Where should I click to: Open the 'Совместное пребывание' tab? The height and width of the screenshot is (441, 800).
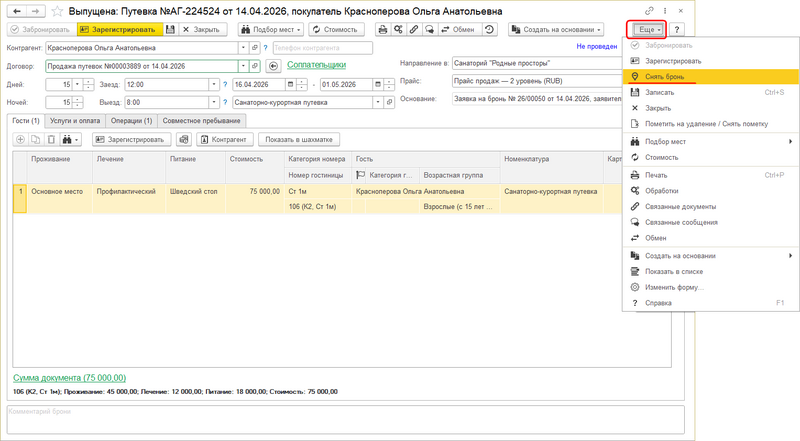pyautogui.click(x=201, y=120)
